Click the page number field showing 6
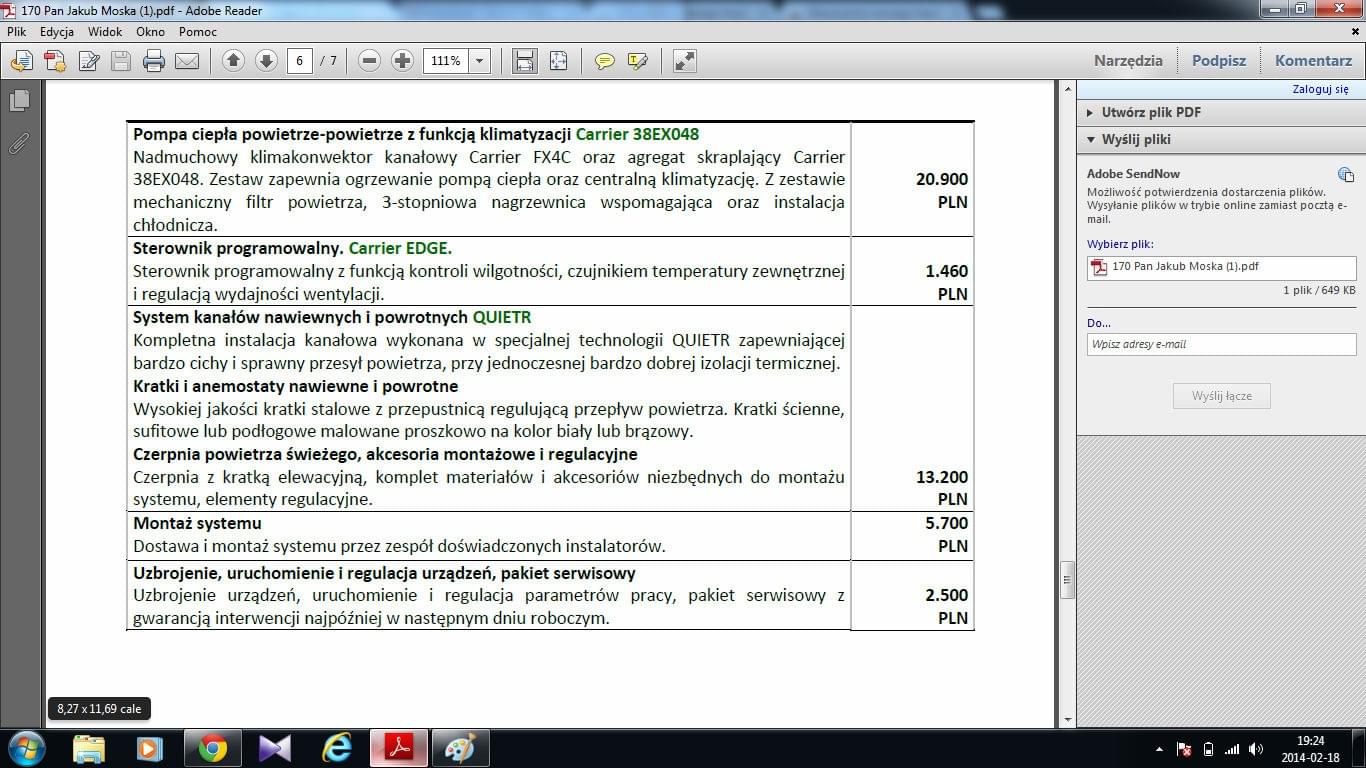The height and width of the screenshot is (768, 1366). click(300, 61)
